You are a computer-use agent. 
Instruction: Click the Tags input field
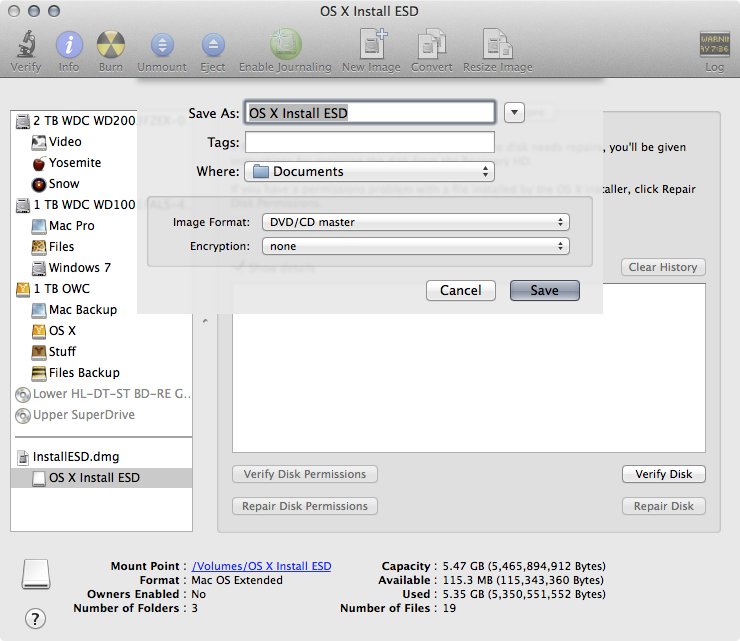coord(370,142)
